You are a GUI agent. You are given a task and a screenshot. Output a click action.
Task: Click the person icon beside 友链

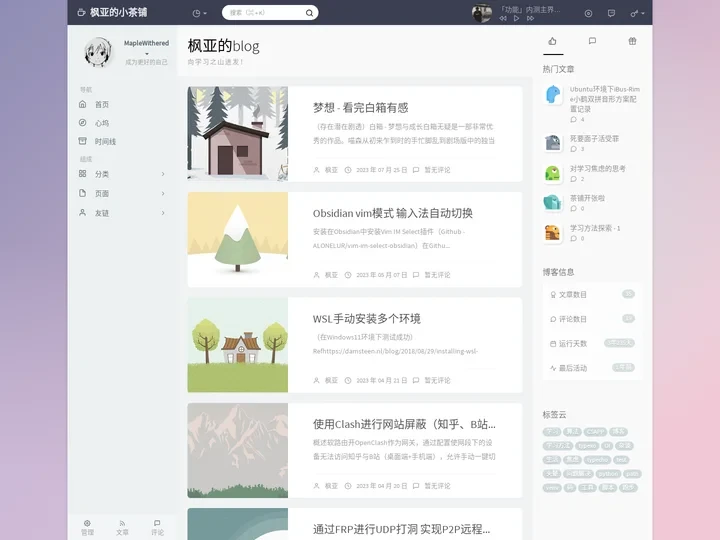[83, 213]
